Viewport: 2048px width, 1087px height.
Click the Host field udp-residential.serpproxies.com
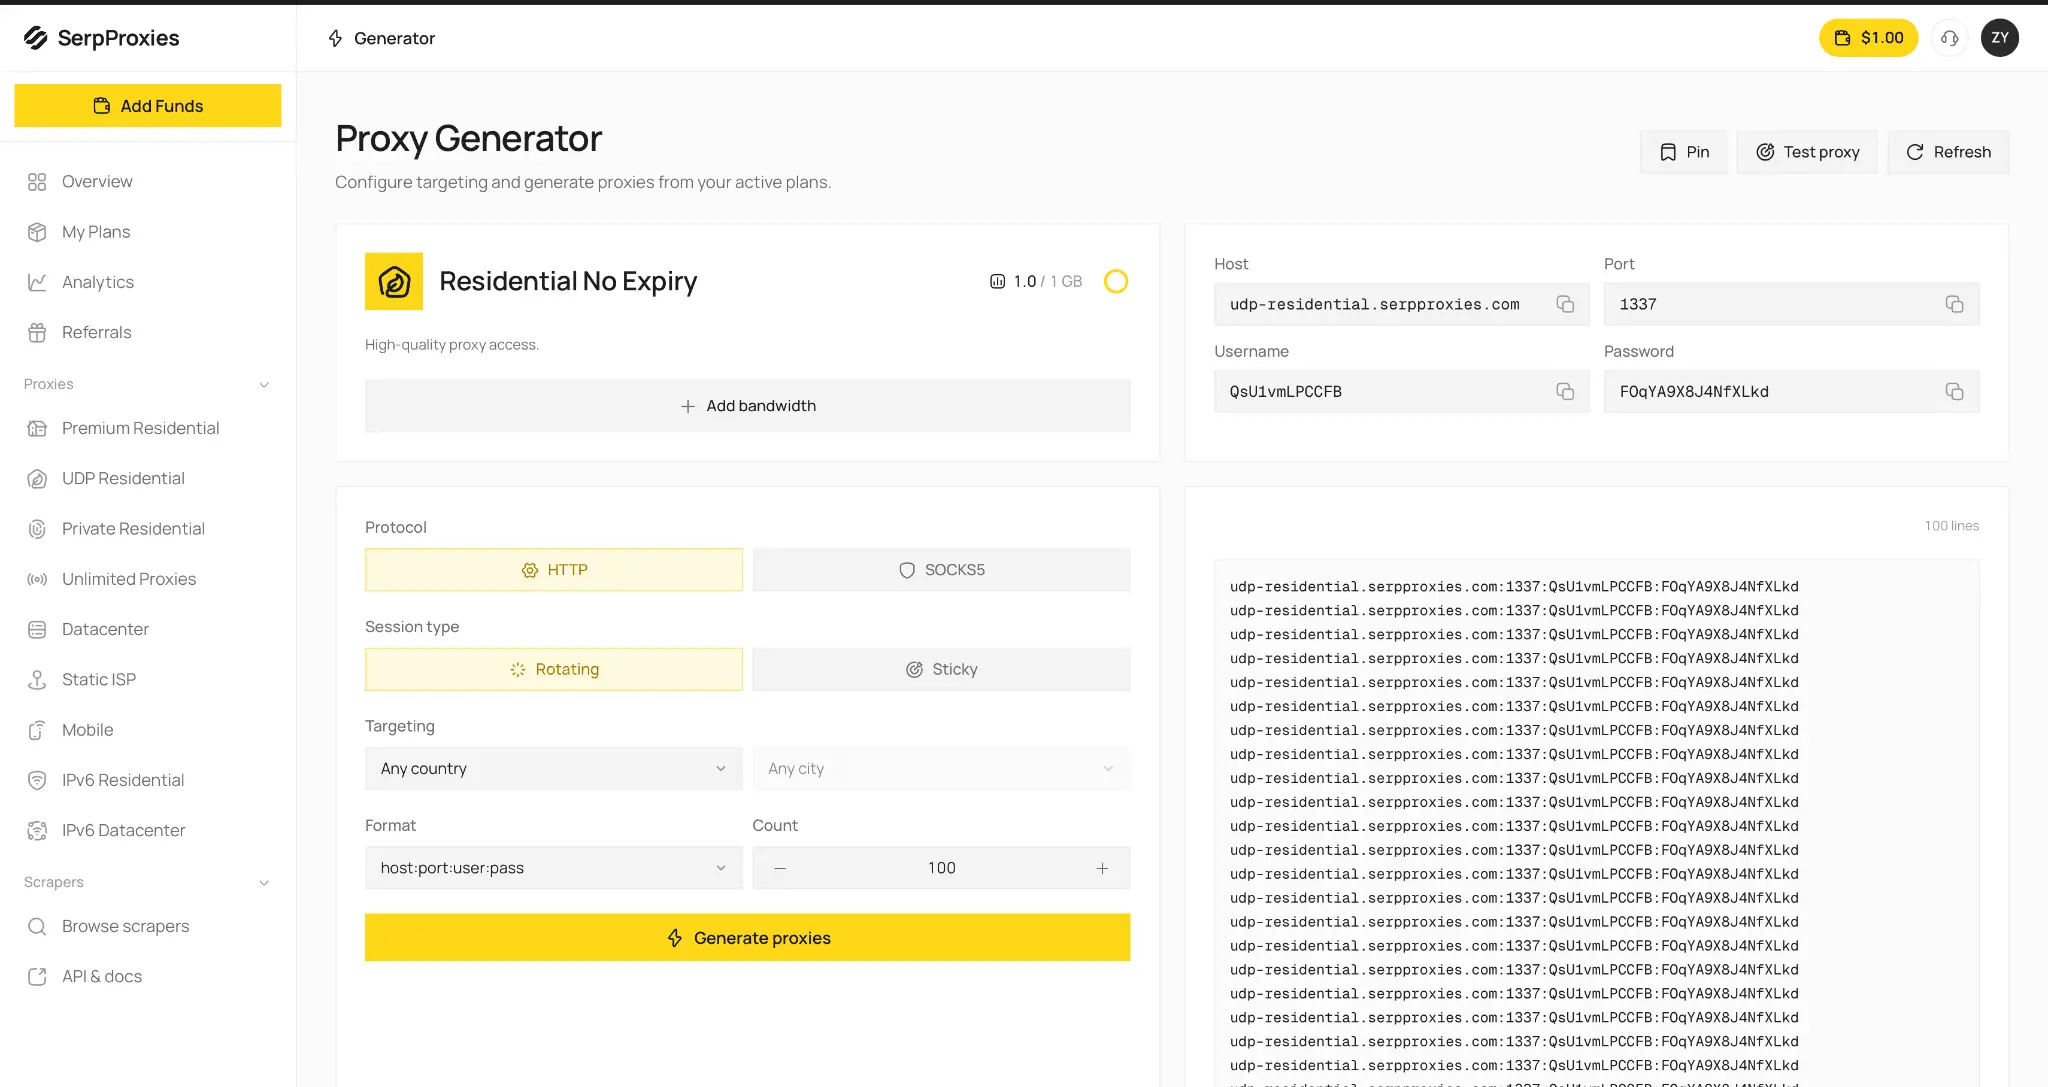point(1402,304)
